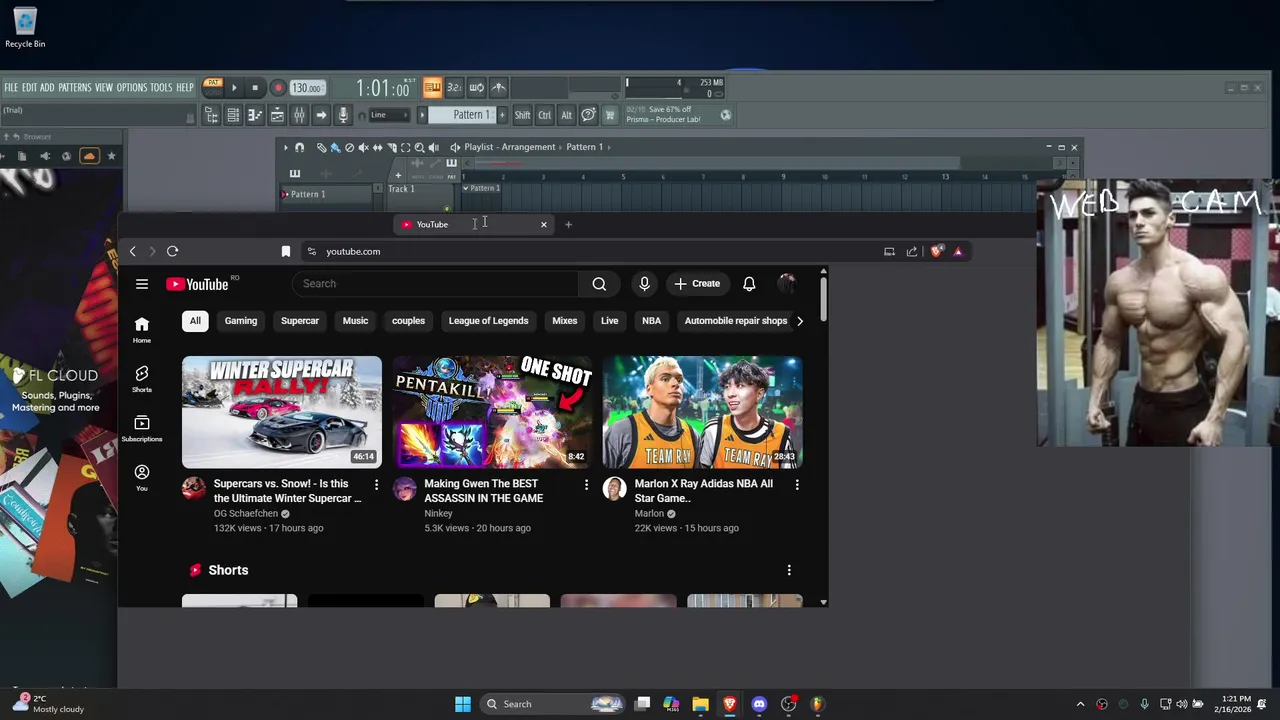Image resolution: width=1280 pixels, height=720 pixels.
Task: Open the Winter Supercar Rally video thumbnail
Action: [282, 412]
